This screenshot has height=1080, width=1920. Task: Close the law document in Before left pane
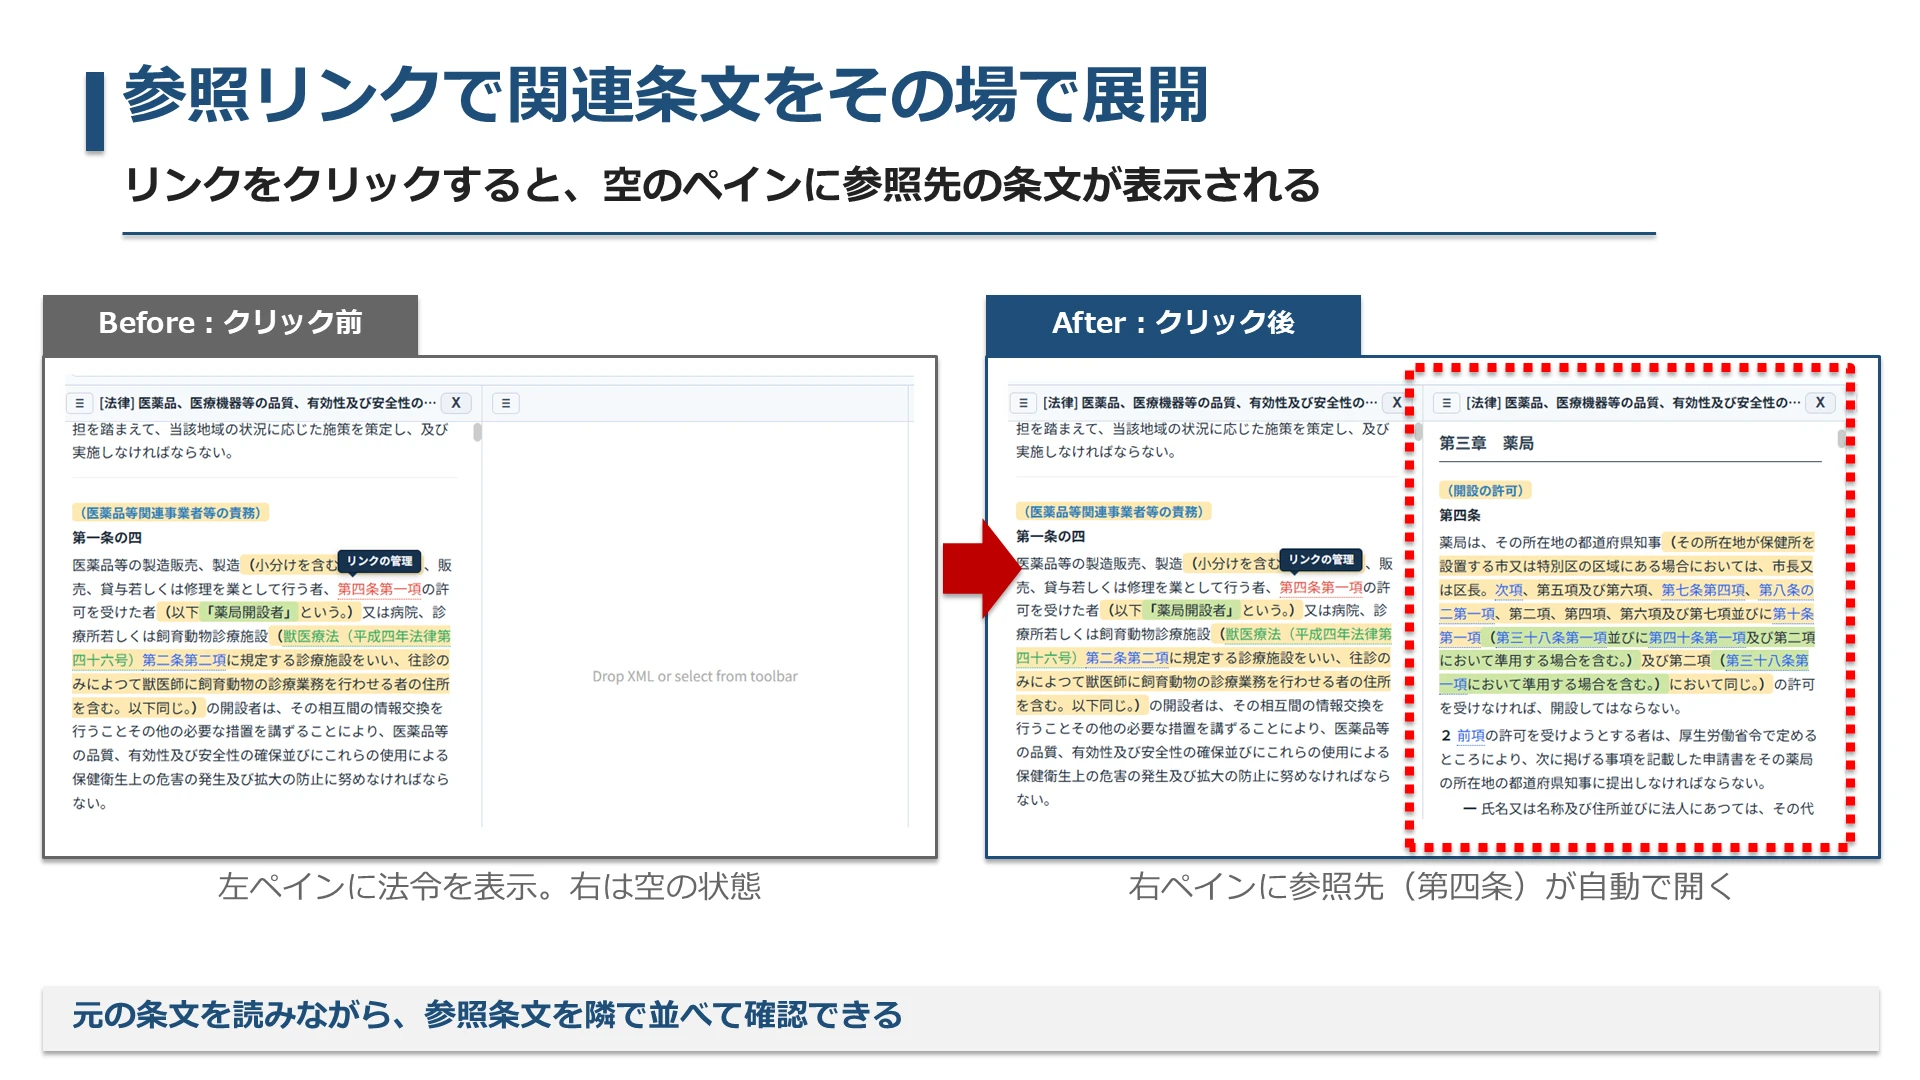click(x=456, y=403)
